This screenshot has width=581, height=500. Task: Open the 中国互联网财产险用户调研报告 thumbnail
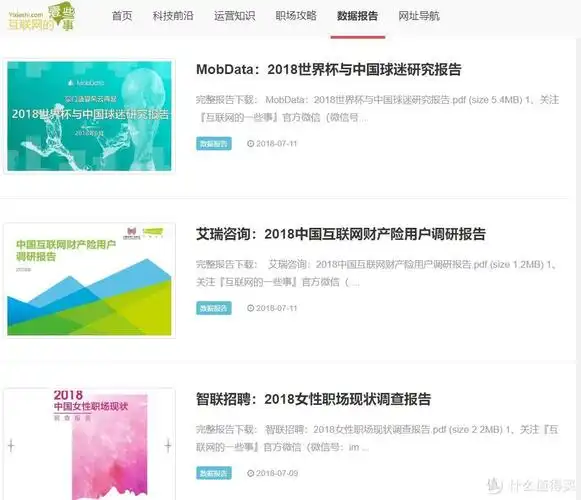click(x=89, y=280)
